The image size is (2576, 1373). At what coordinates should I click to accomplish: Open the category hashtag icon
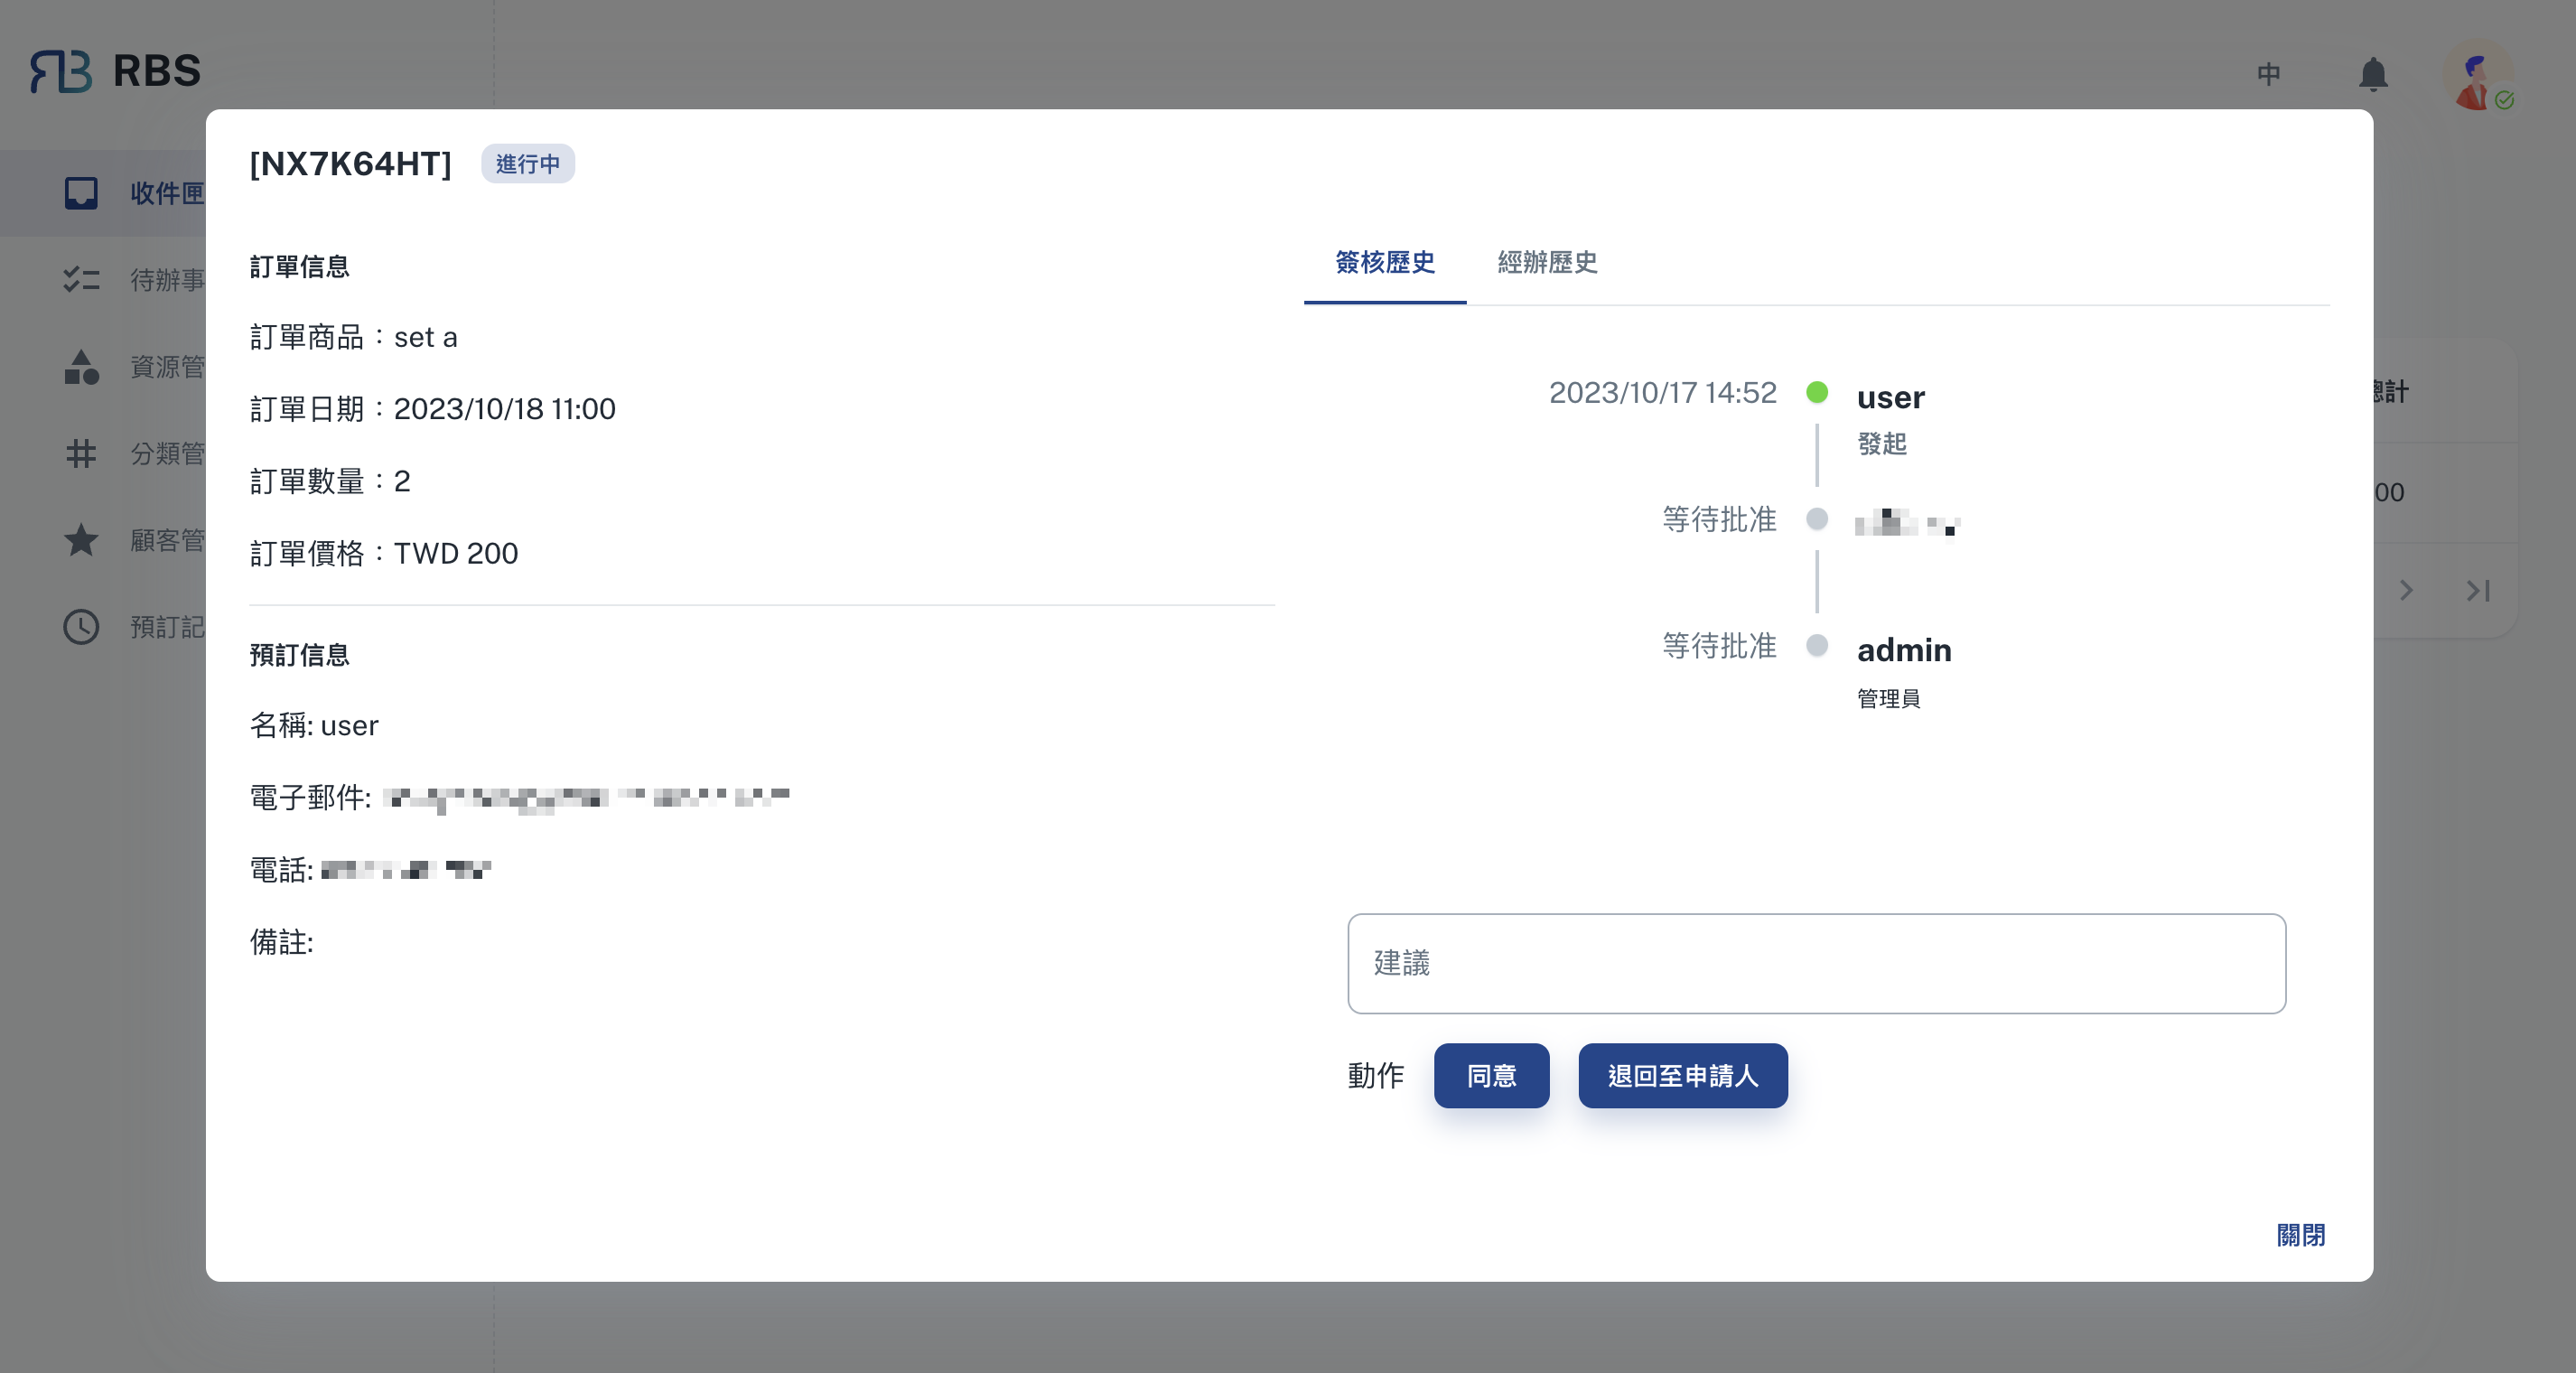tap(81, 454)
